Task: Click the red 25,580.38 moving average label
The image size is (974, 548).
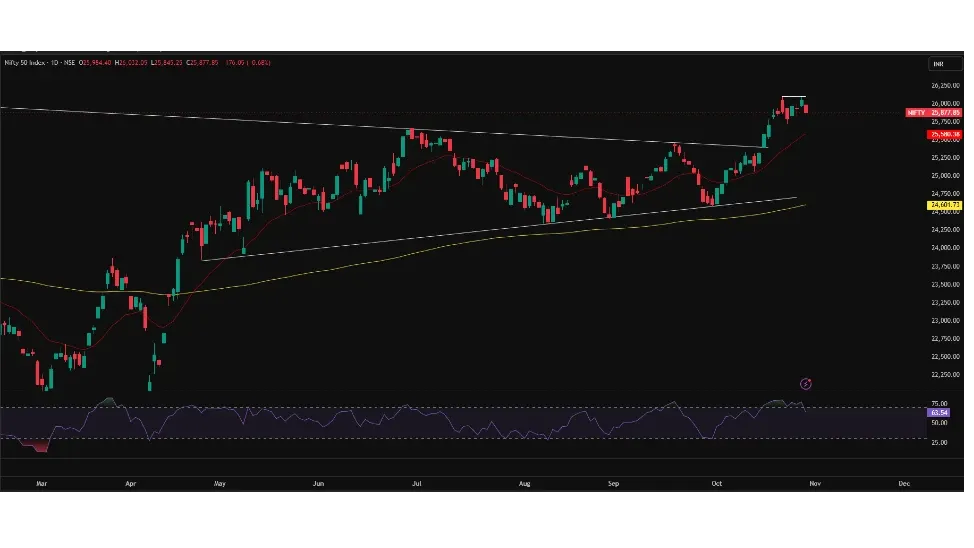Action: point(945,134)
